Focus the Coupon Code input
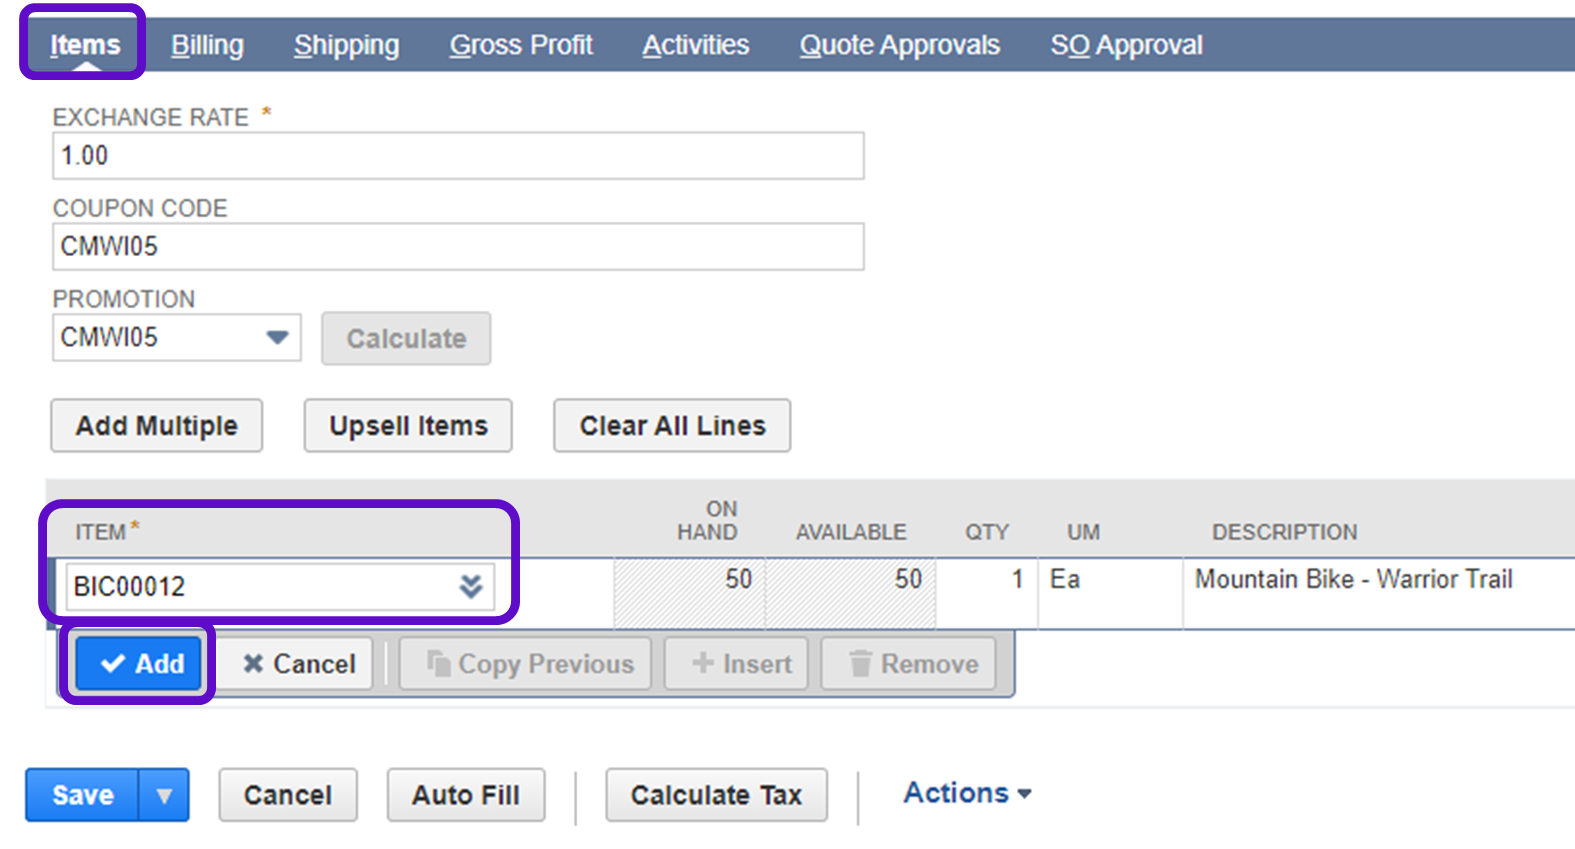Screen dimensions: 1575x849 coord(458,247)
